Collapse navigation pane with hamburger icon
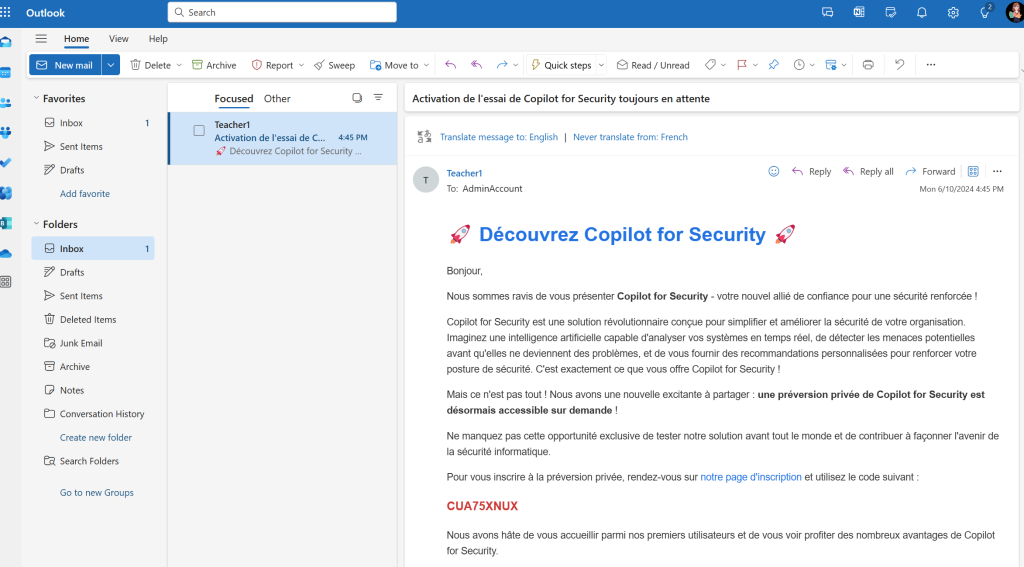Screen dimensions: 1024x567 tap(41, 39)
